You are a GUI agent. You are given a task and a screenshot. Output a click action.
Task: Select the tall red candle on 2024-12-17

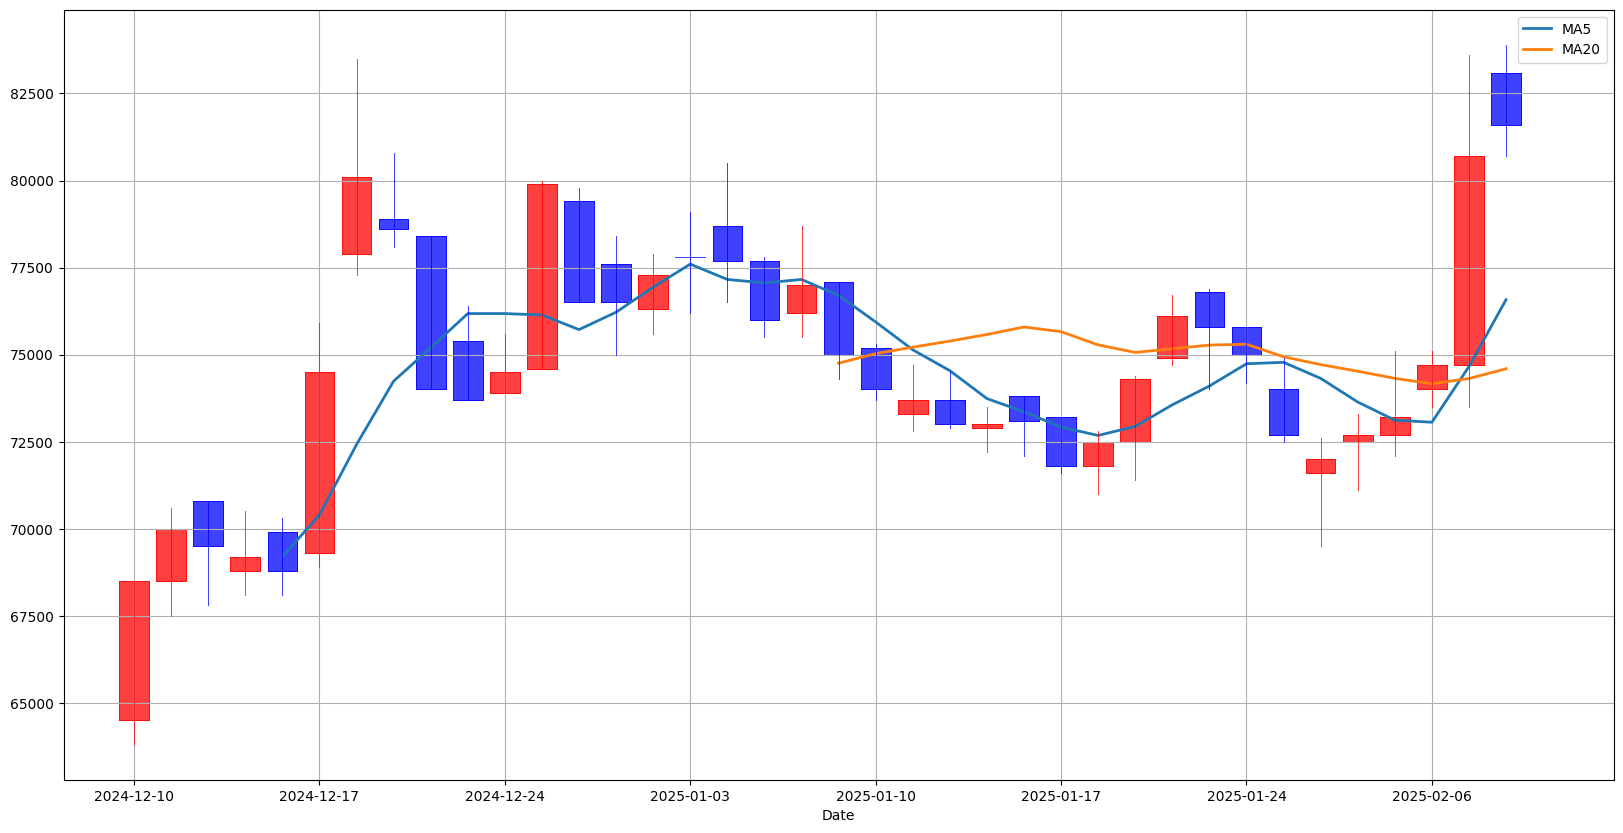[319, 462]
